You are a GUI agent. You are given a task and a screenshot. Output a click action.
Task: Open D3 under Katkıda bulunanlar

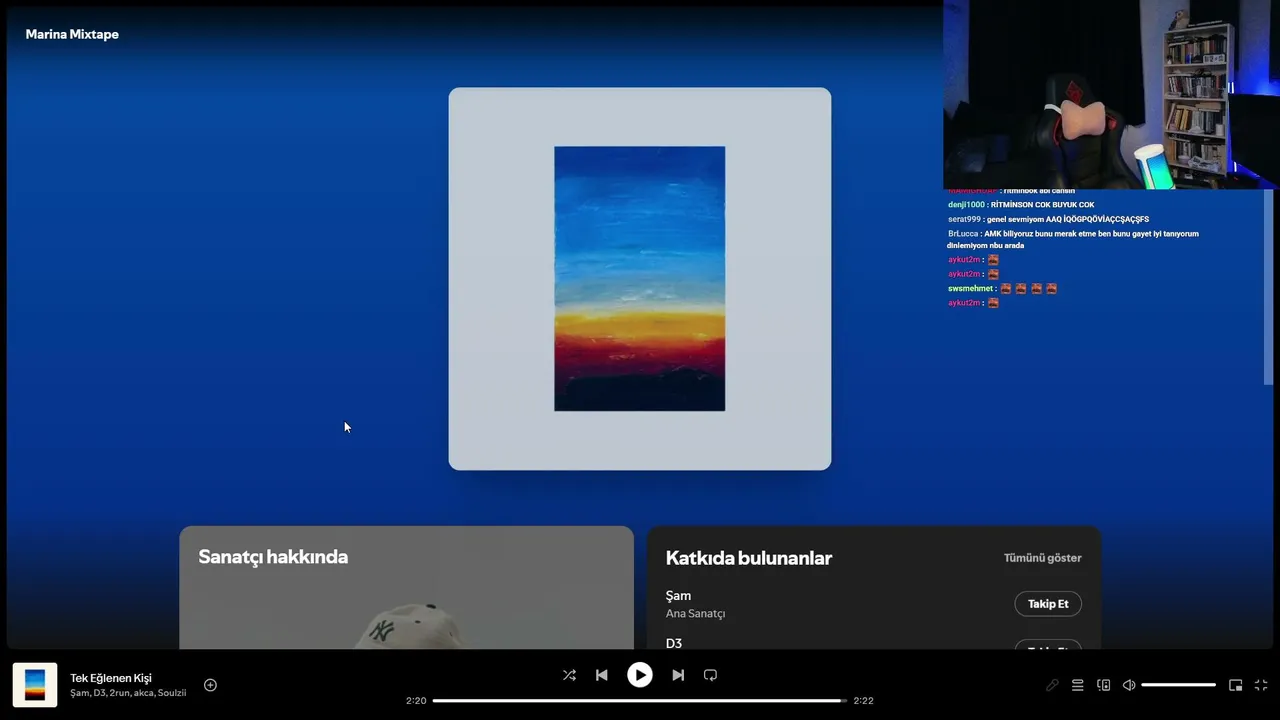[674, 643]
